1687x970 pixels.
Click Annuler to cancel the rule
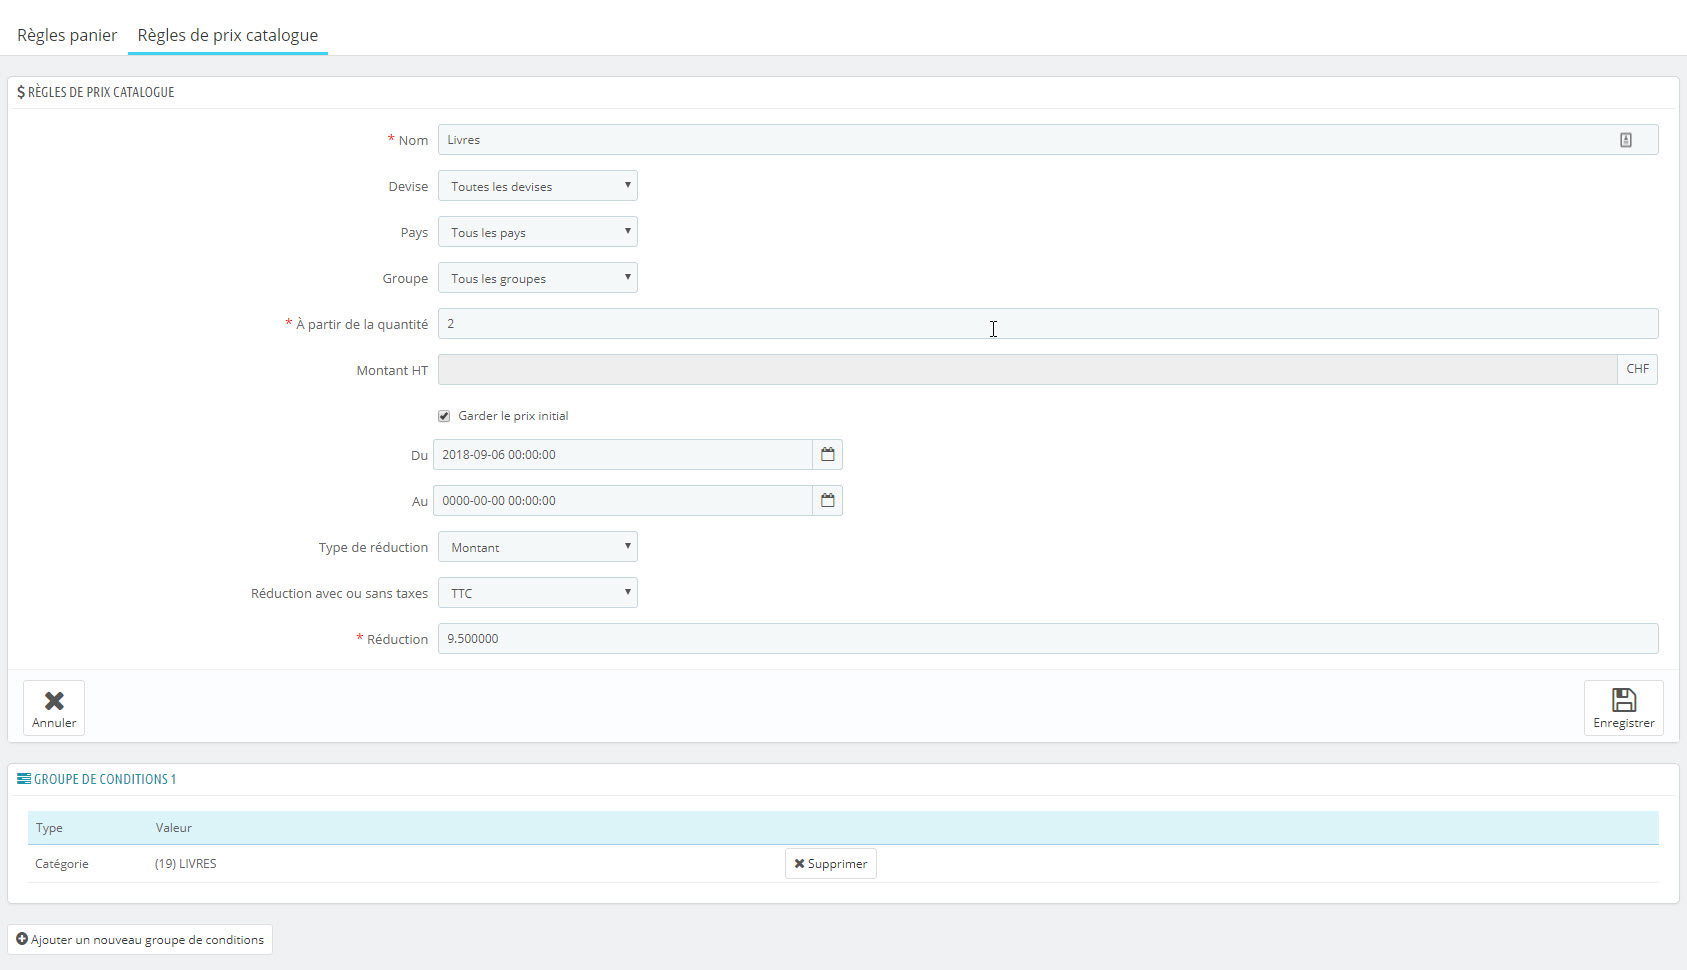coord(54,708)
